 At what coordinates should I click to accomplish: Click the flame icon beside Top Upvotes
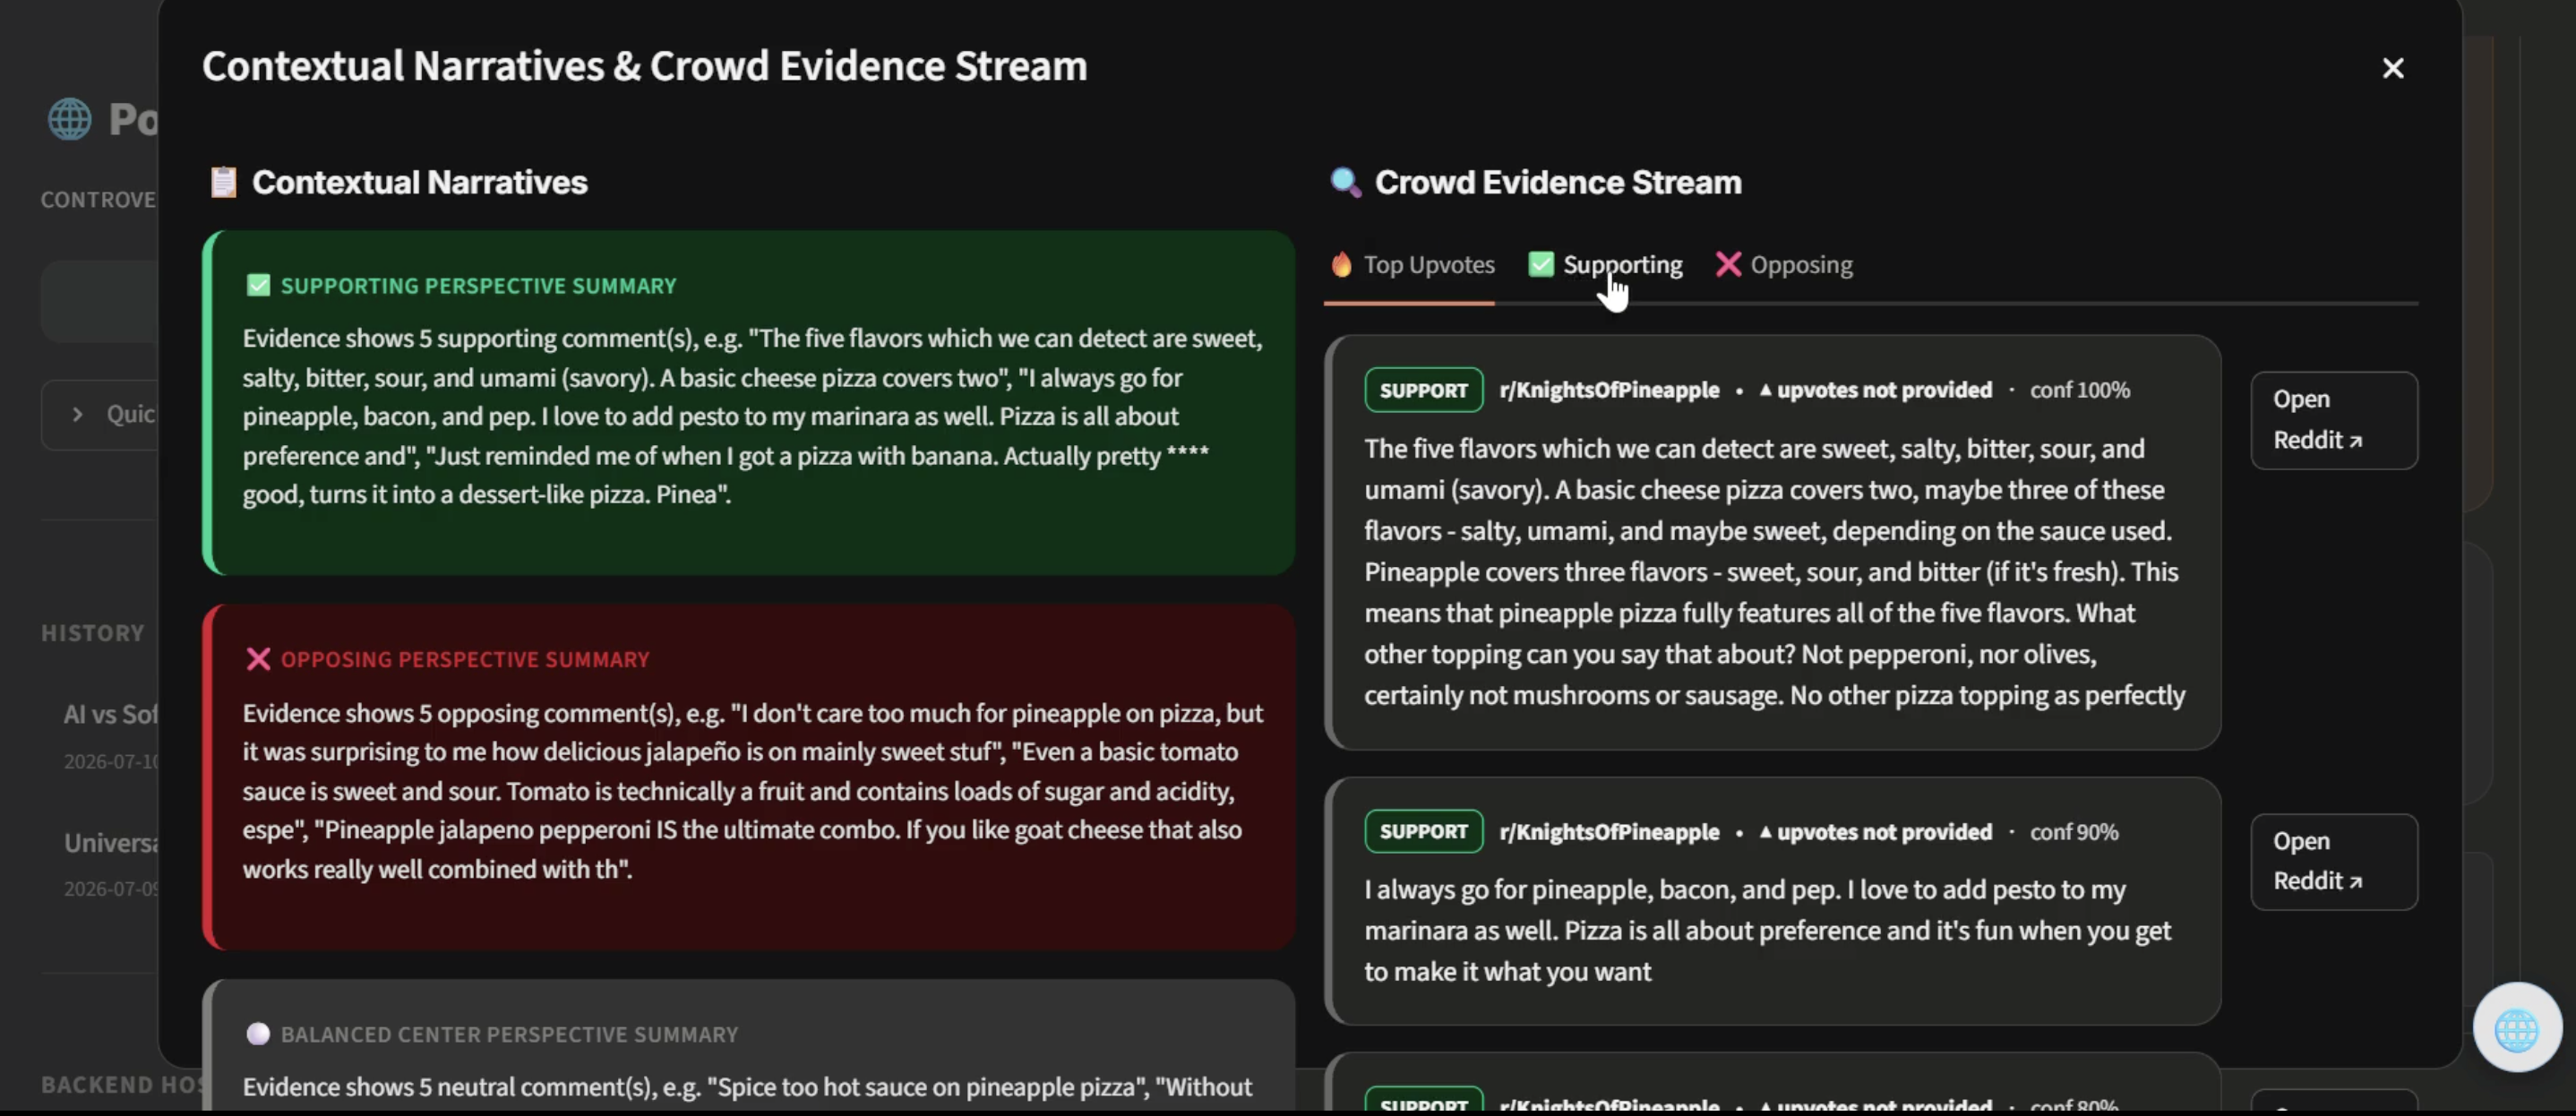point(1341,265)
